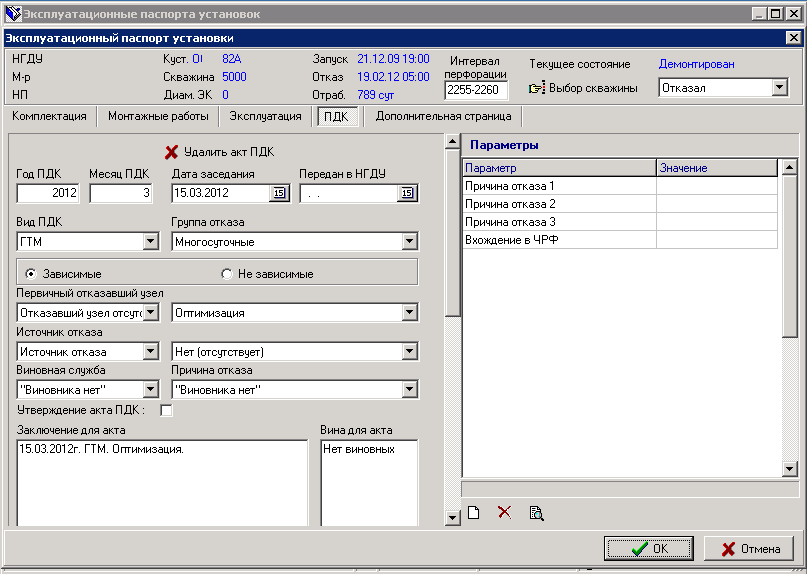Click the application icon in title bar
Screen dimensions: 807x574
click(x=13, y=14)
